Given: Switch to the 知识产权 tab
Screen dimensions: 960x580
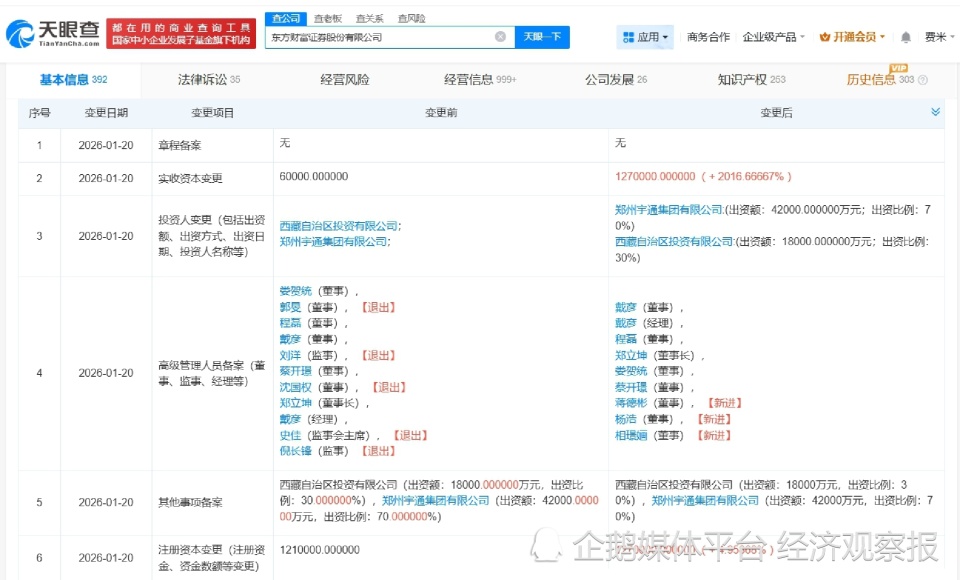Looking at the screenshot, I should tap(741, 79).
